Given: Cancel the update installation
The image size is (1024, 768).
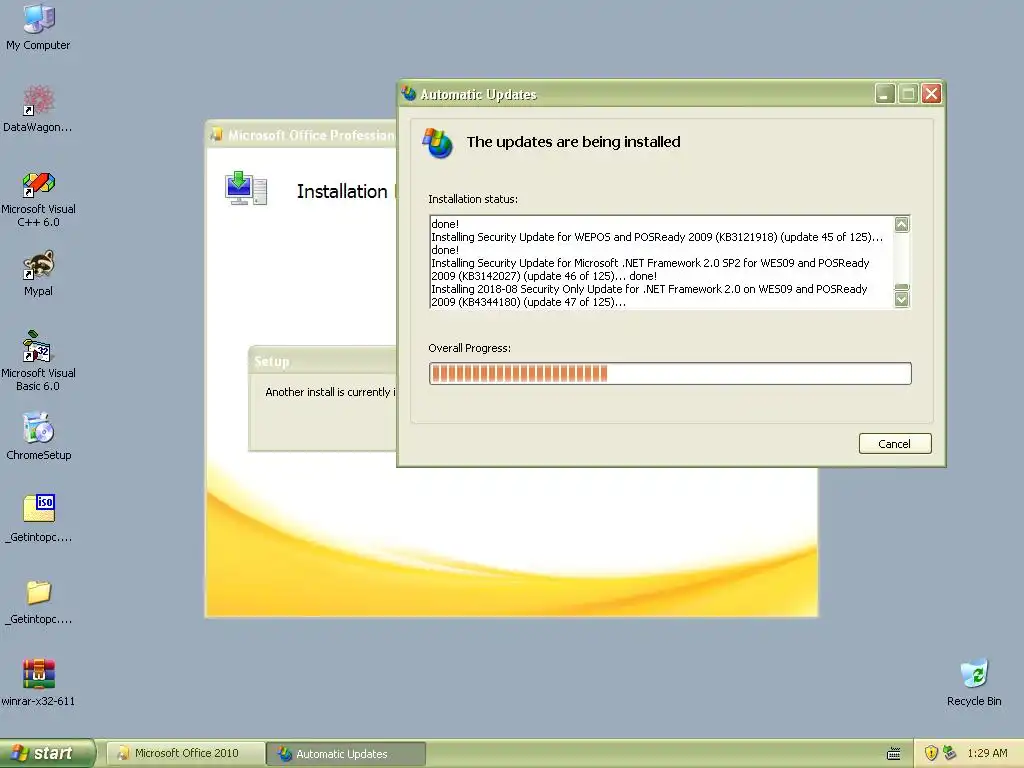Looking at the screenshot, I should click(x=895, y=443).
